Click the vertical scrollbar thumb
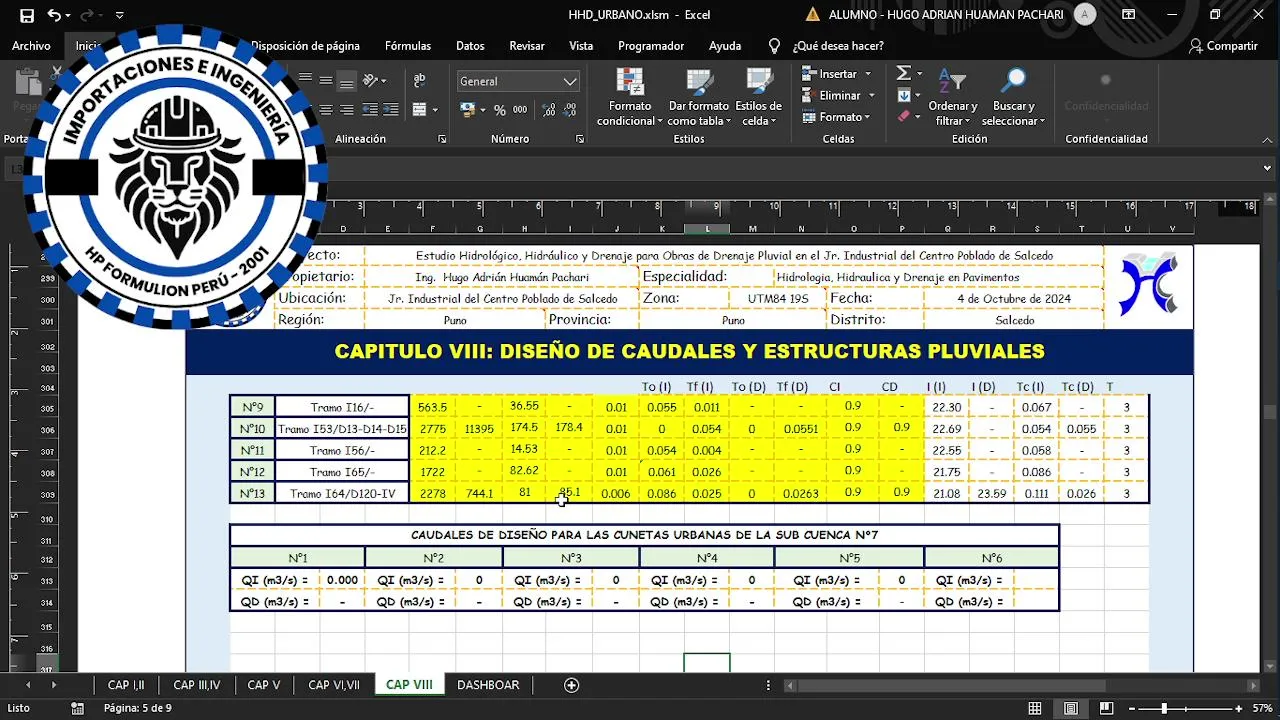1280x720 pixels. (1270, 412)
